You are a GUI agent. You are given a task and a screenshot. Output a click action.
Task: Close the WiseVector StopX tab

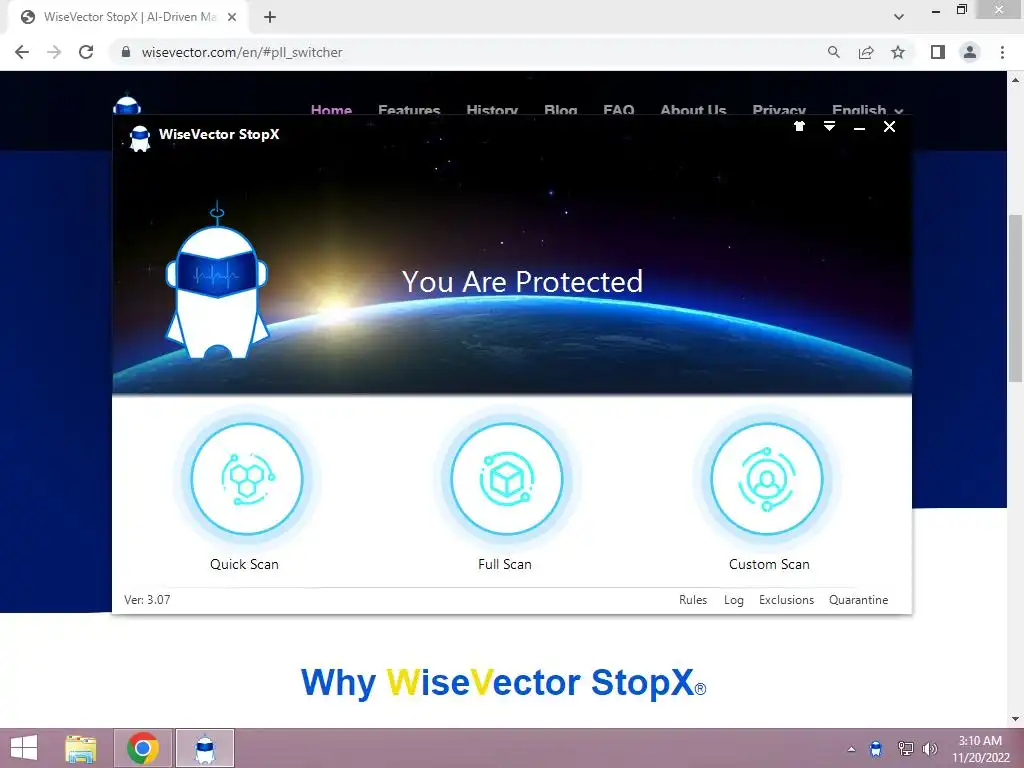pos(232,17)
